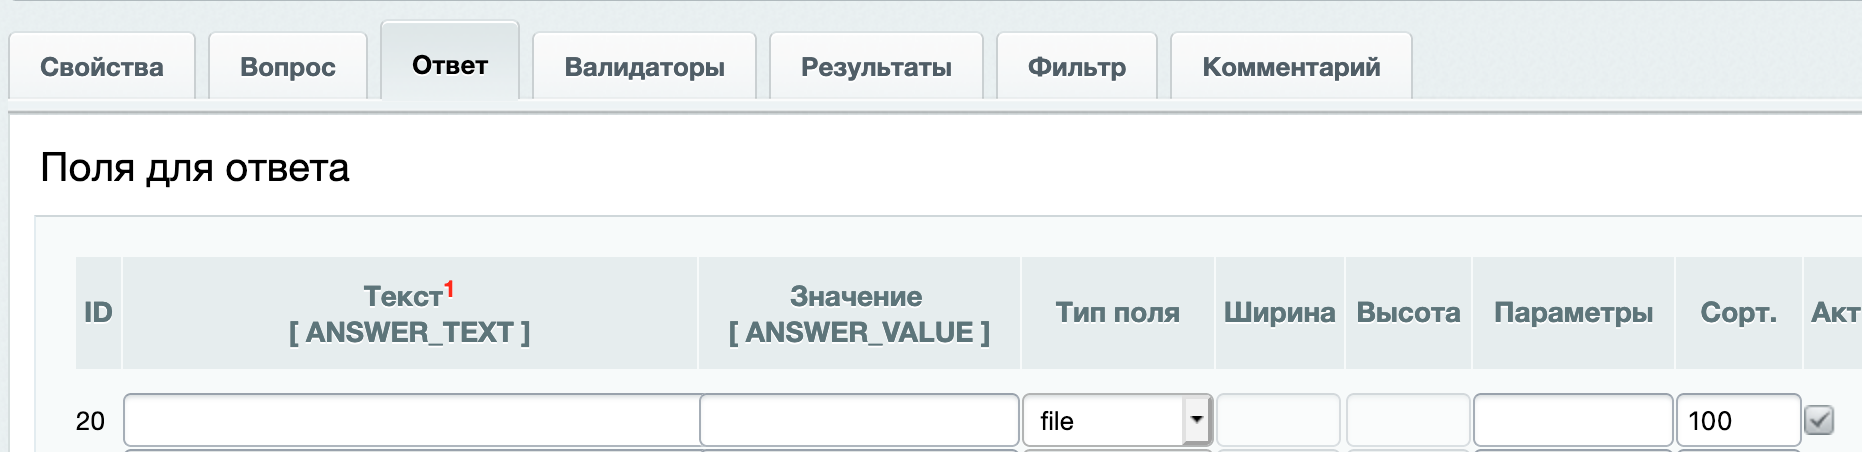Focus the Параметры input field
Viewport: 1862px width, 452px height.
[x=1573, y=420]
